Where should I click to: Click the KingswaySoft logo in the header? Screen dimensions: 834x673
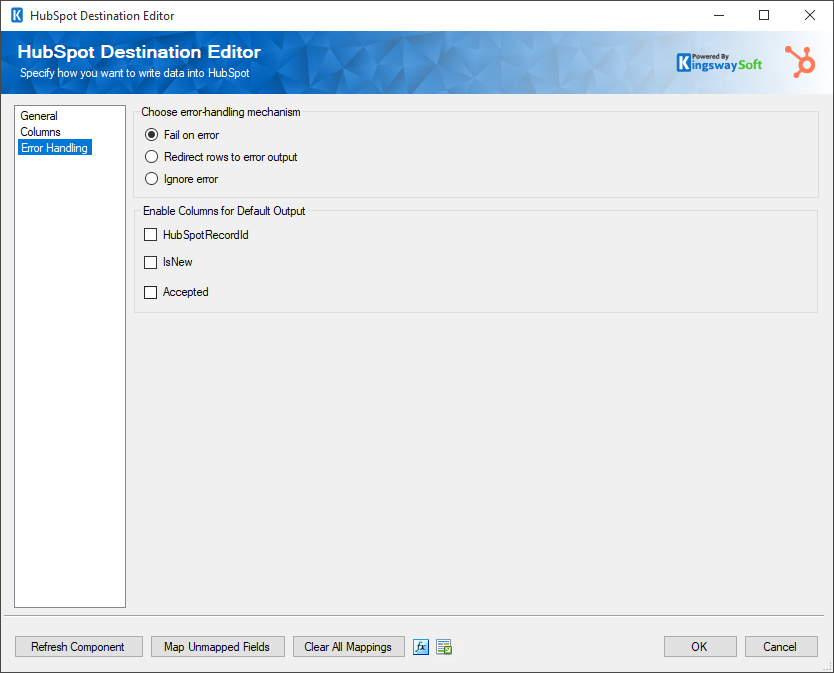[x=722, y=61]
